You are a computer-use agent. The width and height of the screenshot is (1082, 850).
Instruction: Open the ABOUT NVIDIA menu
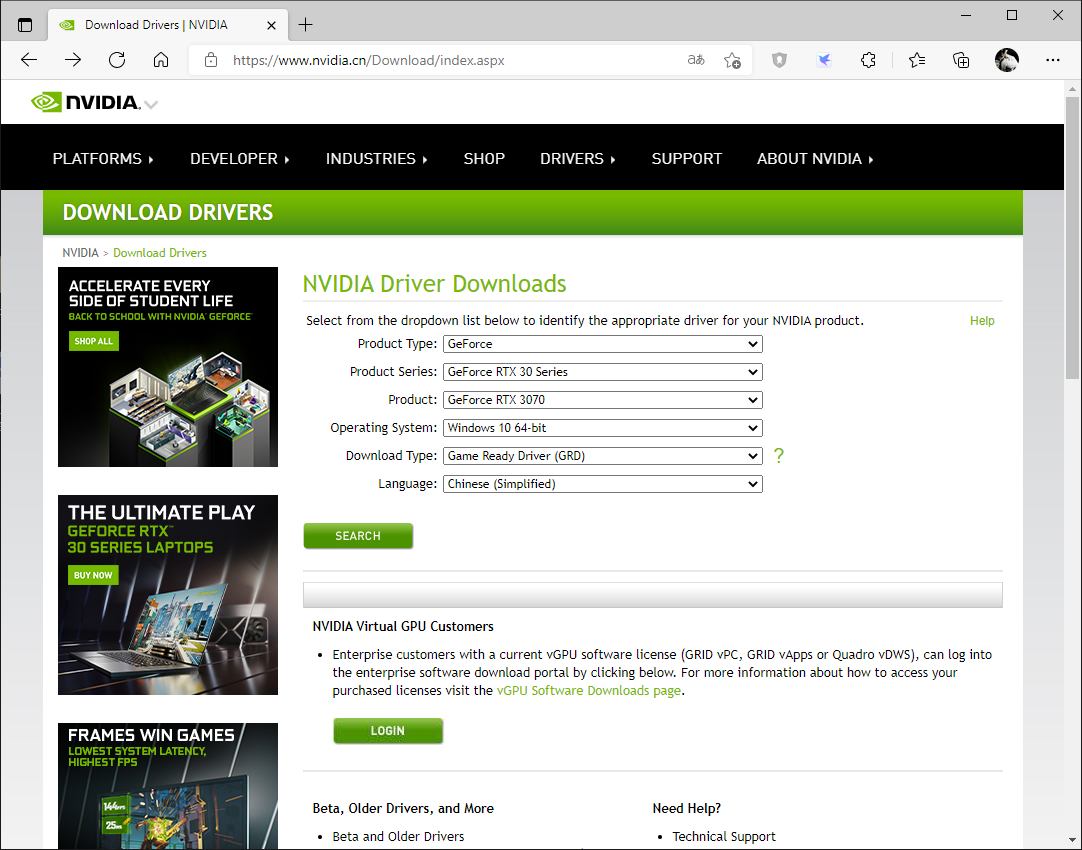click(815, 159)
